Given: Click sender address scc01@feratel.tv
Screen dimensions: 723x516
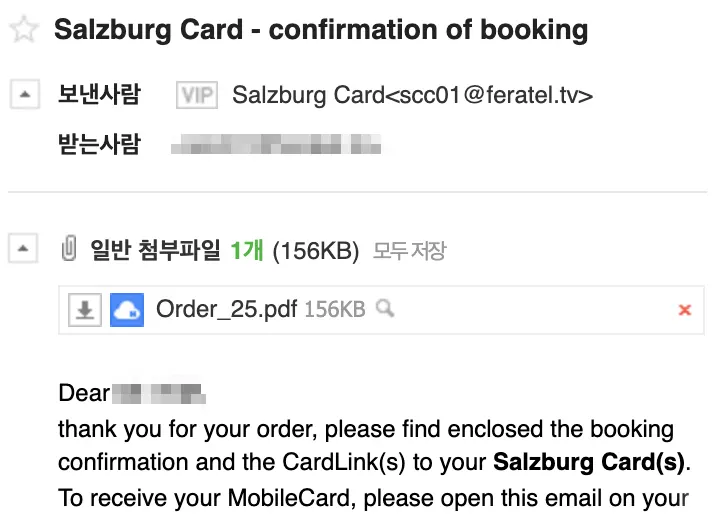Looking at the screenshot, I should pyautogui.click(x=412, y=95).
